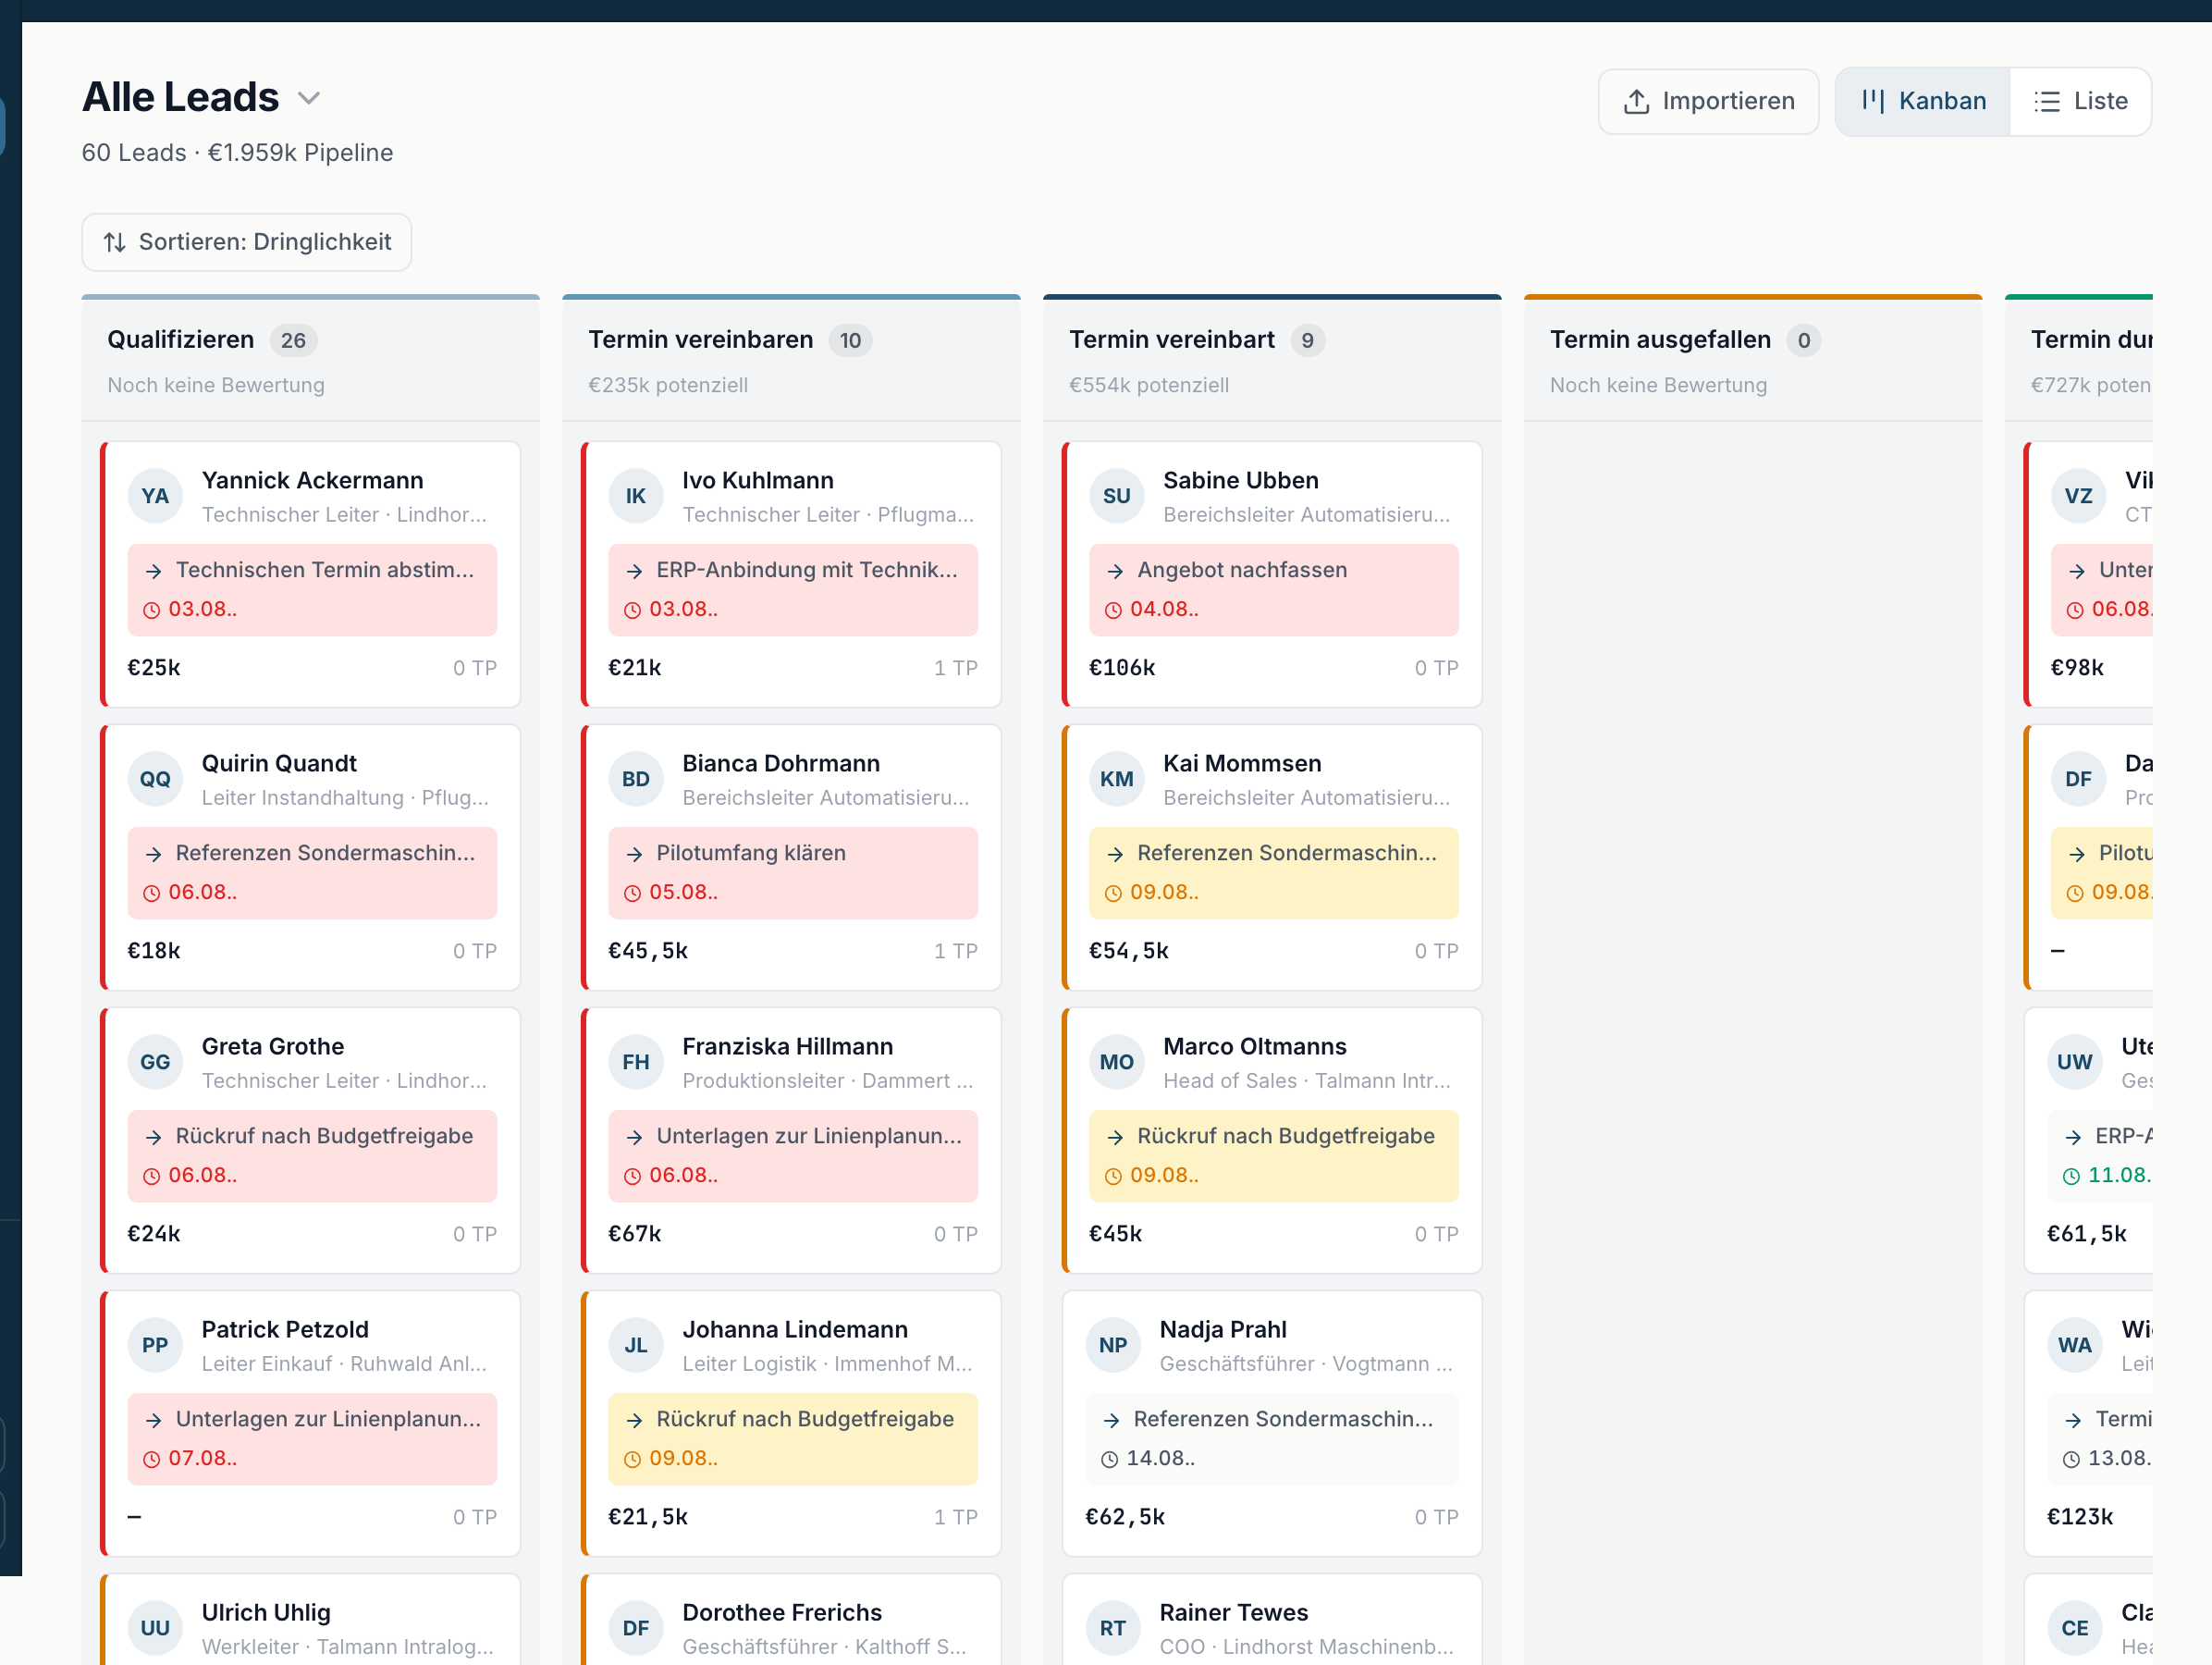
Task: Select the Termin vereinbaren column header
Action: click(x=791, y=359)
